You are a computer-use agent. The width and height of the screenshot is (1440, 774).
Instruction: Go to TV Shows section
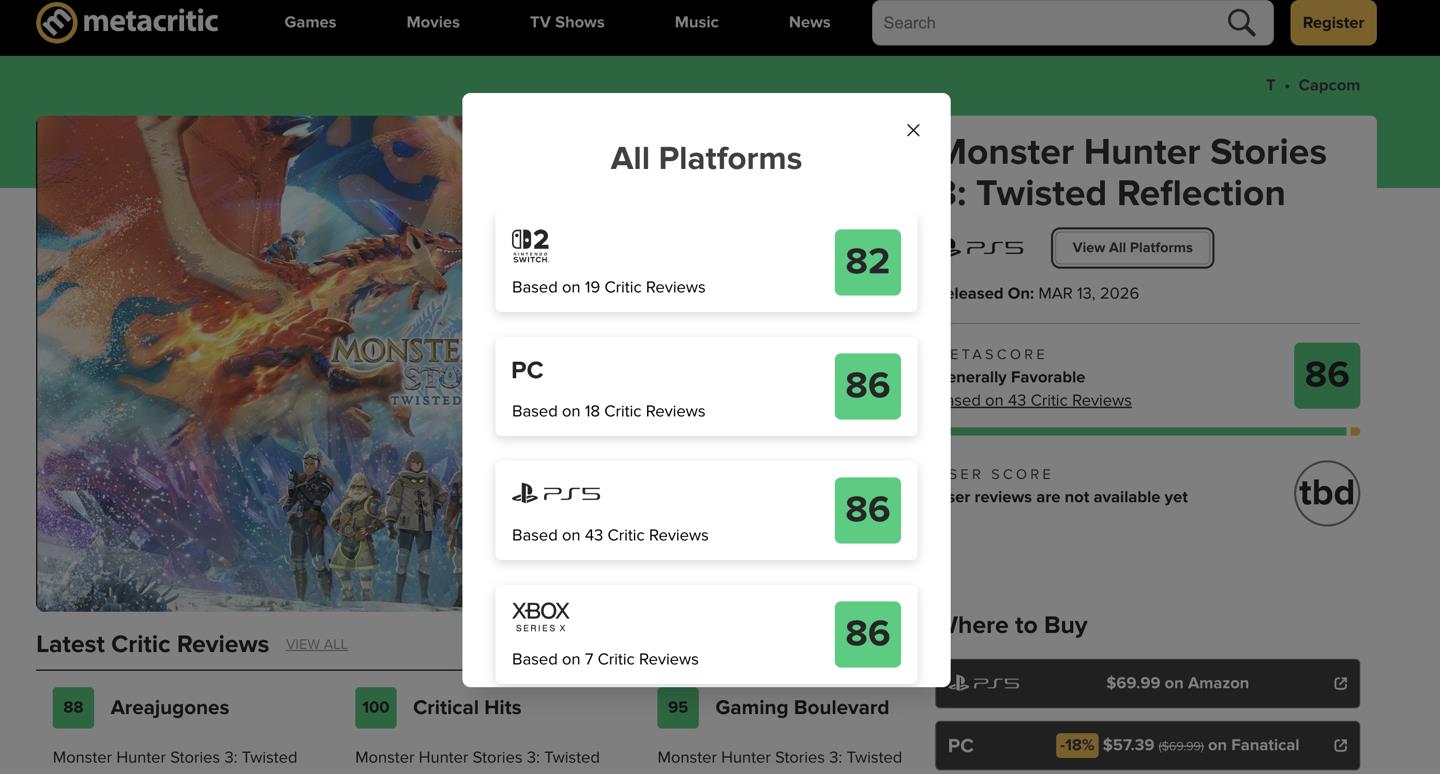click(x=567, y=22)
